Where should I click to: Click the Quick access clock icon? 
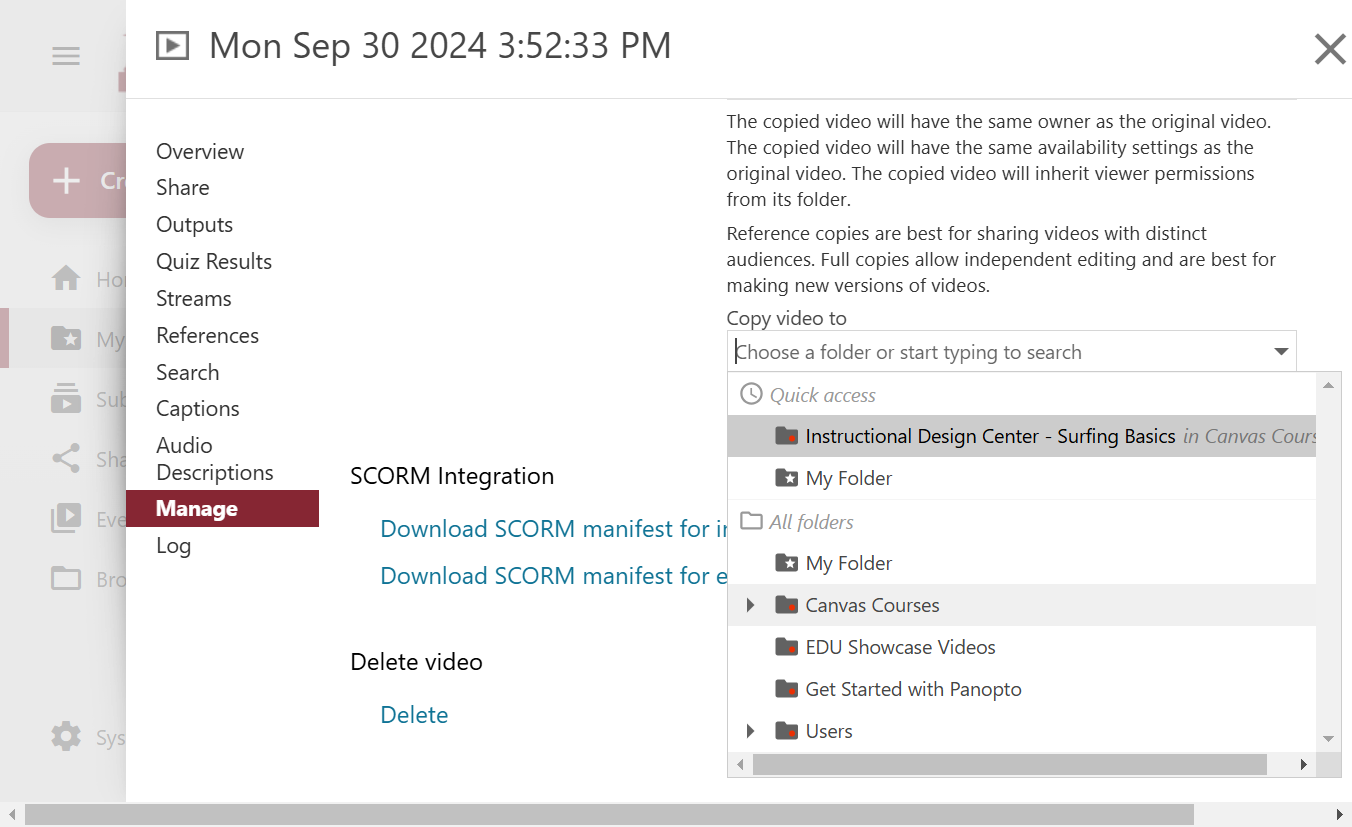[751, 394]
